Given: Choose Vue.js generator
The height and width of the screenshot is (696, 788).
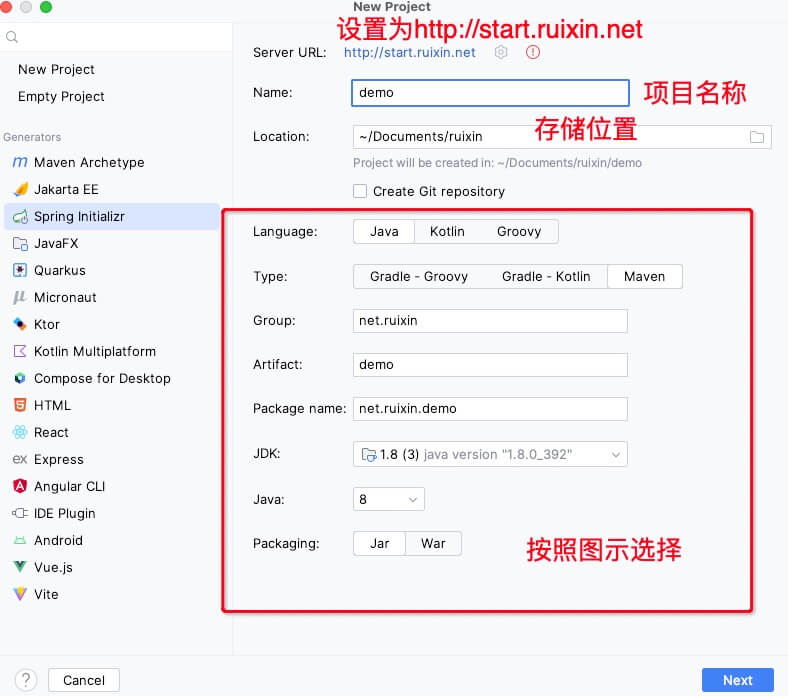Looking at the screenshot, I should [x=112, y=567].
